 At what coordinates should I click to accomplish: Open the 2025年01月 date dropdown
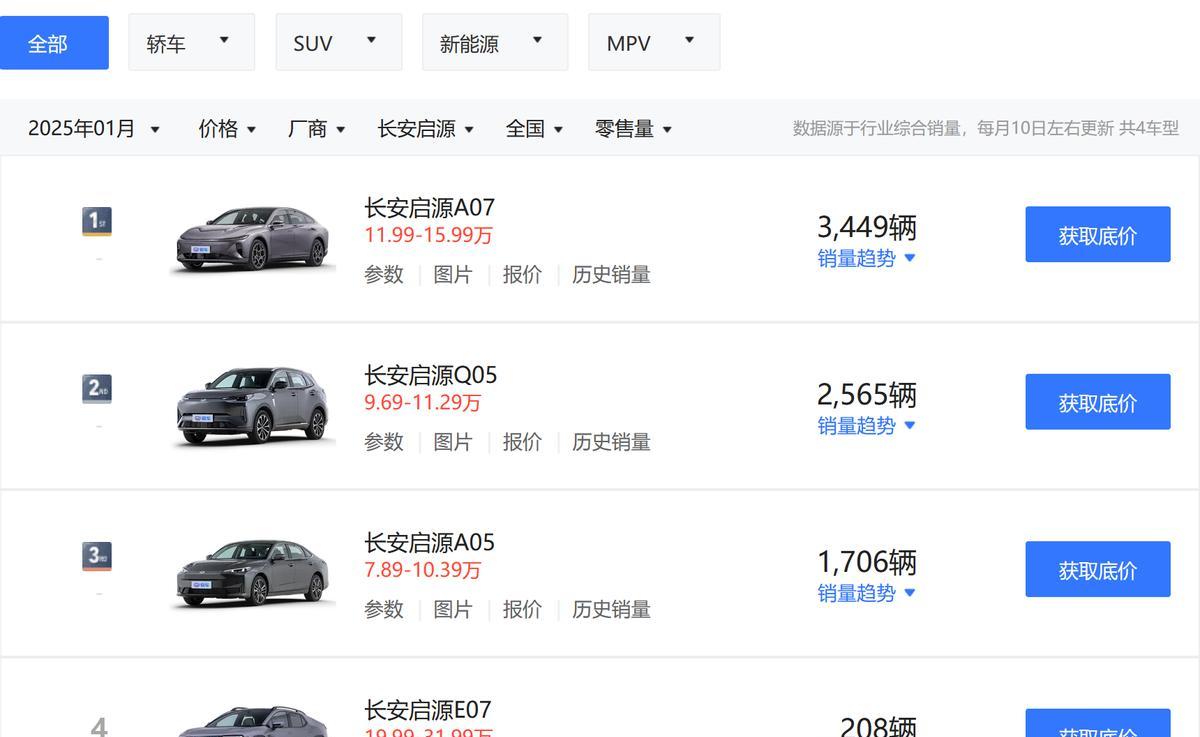tap(94, 129)
